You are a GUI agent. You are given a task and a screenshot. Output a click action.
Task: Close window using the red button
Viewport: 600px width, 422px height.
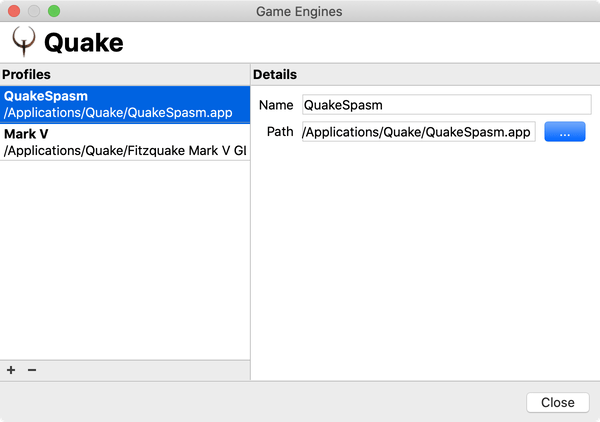(14, 11)
